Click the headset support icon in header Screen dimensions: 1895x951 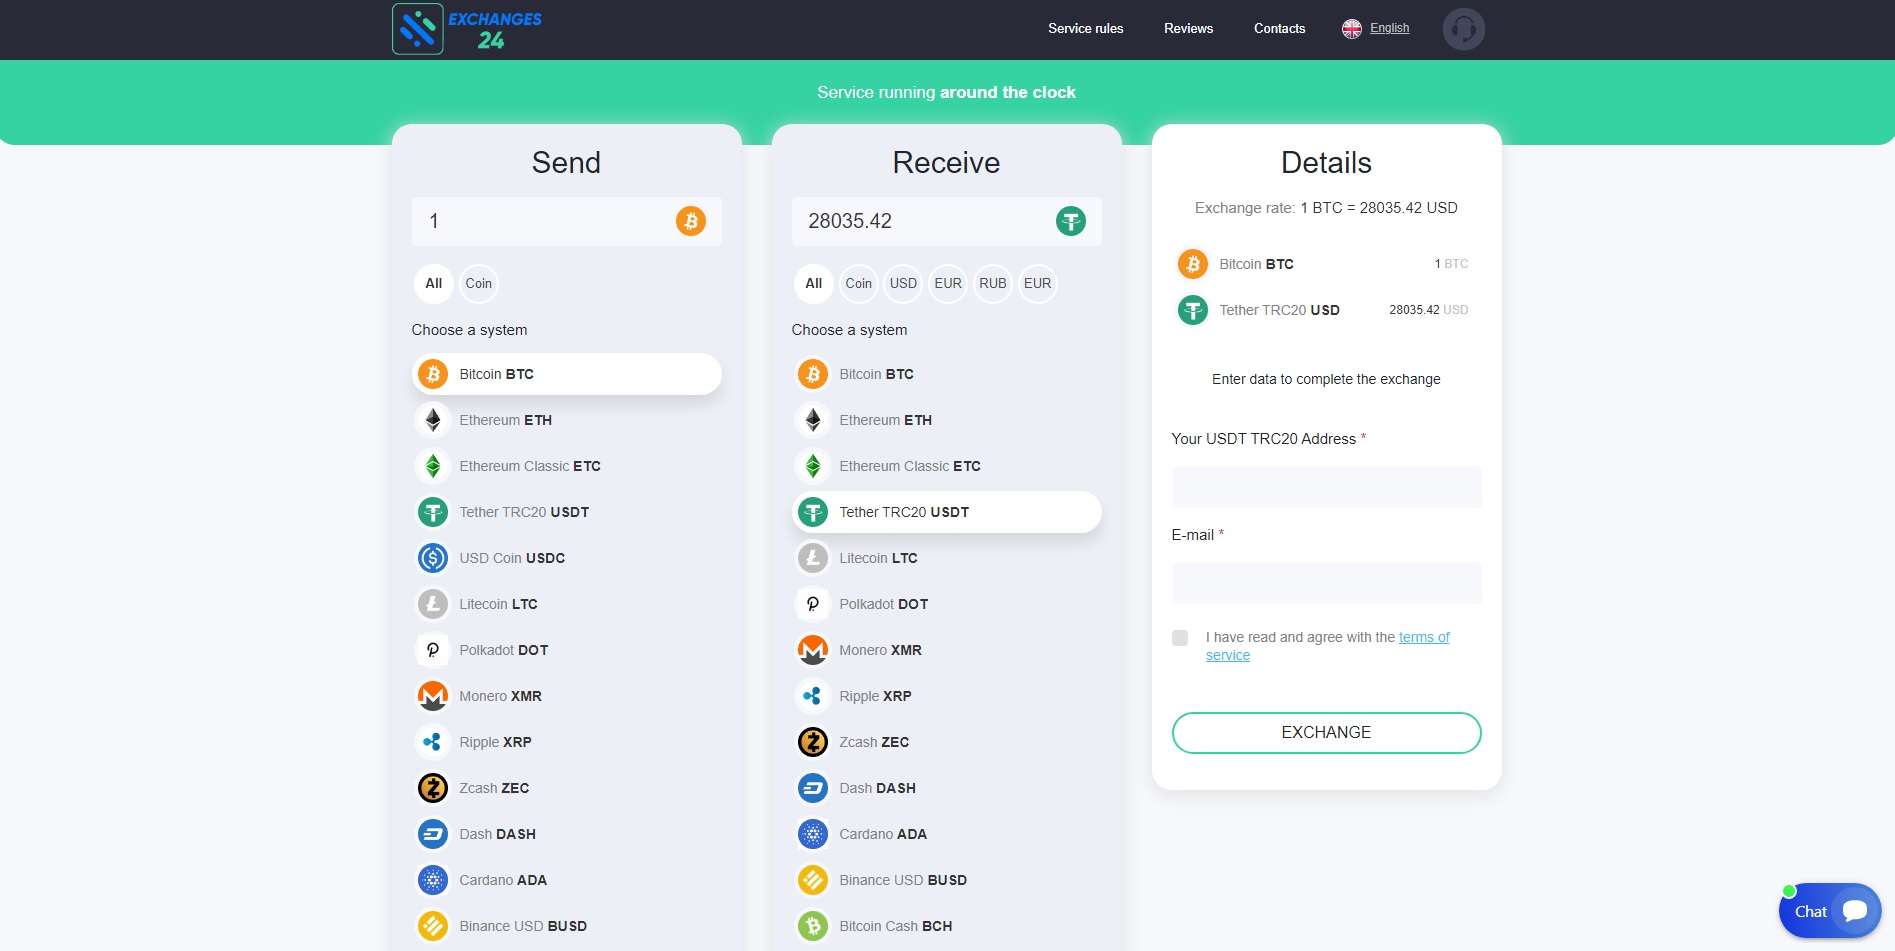tap(1463, 29)
